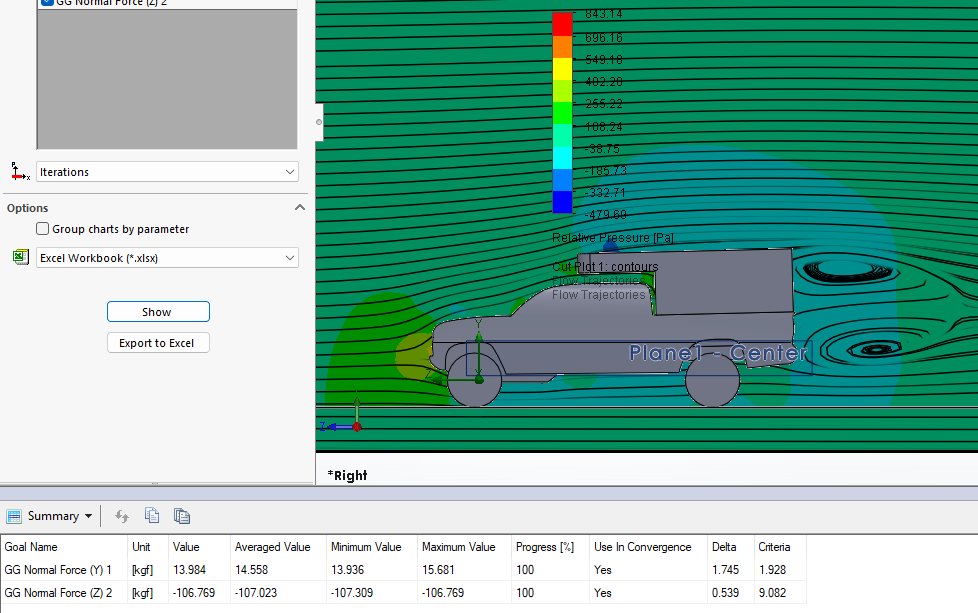Image resolution: width=978 pixels, height=613 pixels.
Task: Click the *Right view name label
Action: point(347,475)
